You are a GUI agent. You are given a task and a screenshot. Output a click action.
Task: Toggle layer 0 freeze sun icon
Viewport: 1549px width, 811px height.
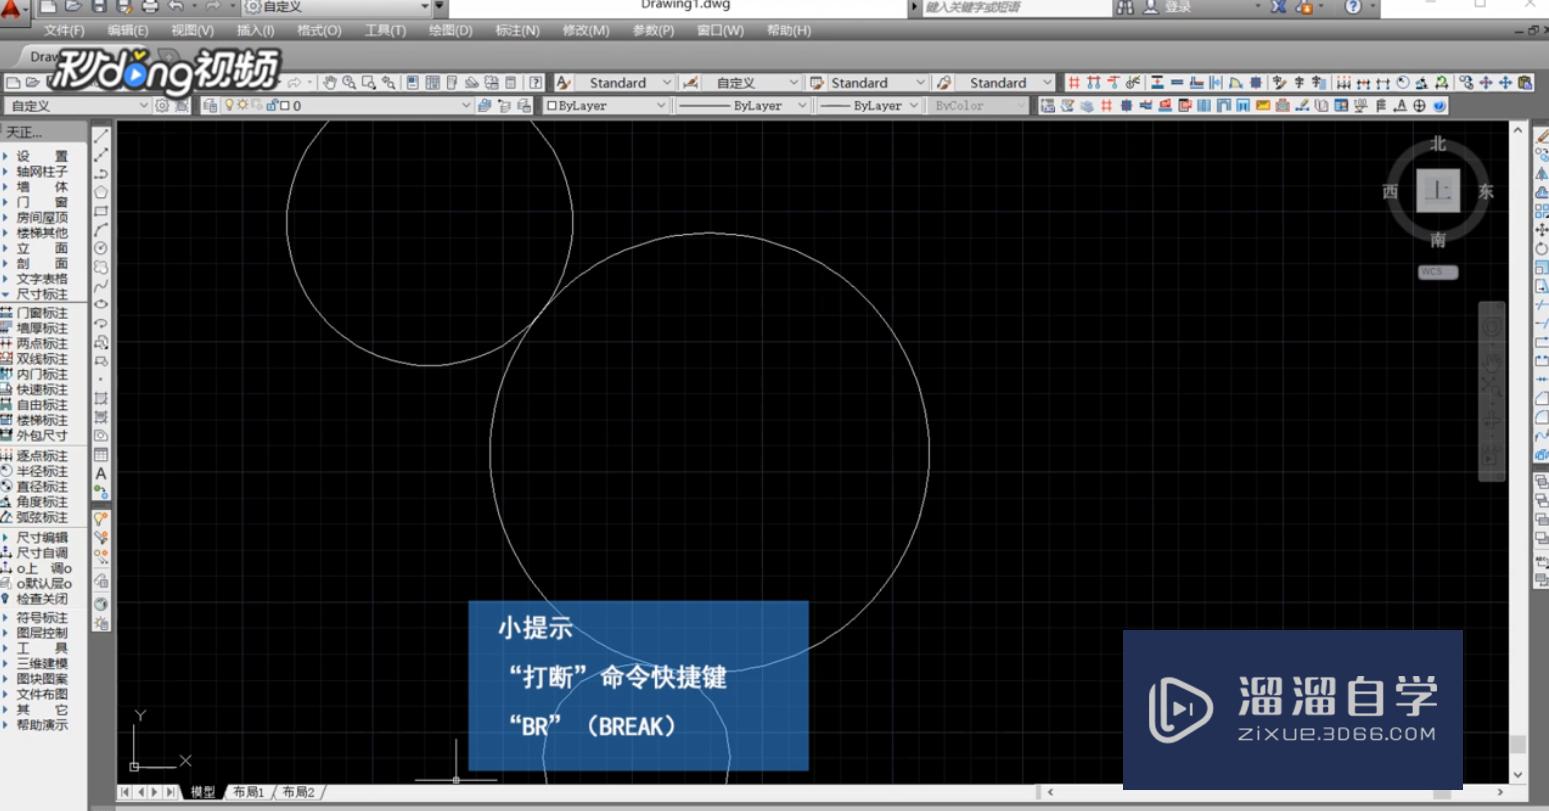[x=242, y=105]
